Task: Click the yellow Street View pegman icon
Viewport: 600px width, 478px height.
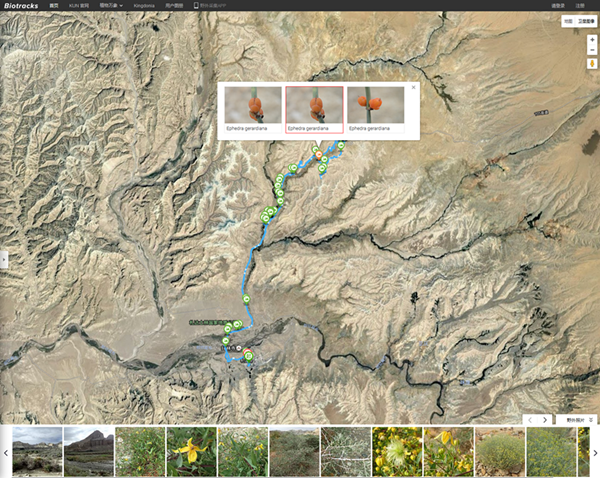Action: click(x=592, y=64)
